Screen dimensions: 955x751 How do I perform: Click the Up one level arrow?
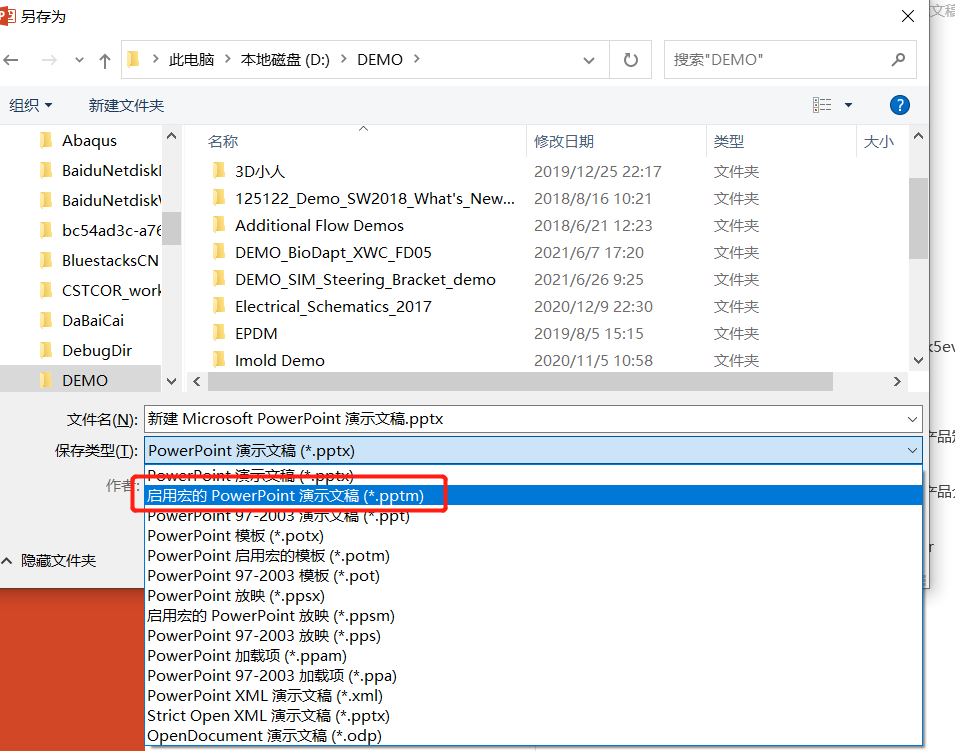104,60
